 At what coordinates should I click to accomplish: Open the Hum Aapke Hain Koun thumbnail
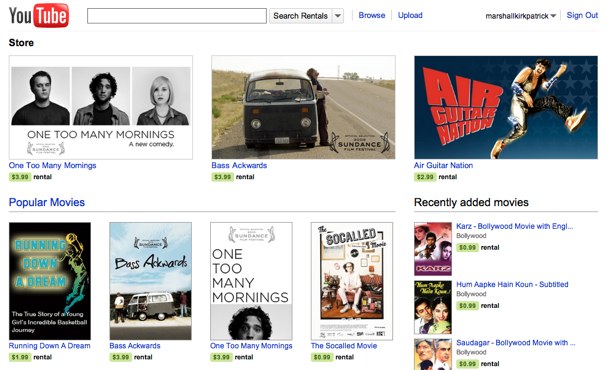point(433,307)
